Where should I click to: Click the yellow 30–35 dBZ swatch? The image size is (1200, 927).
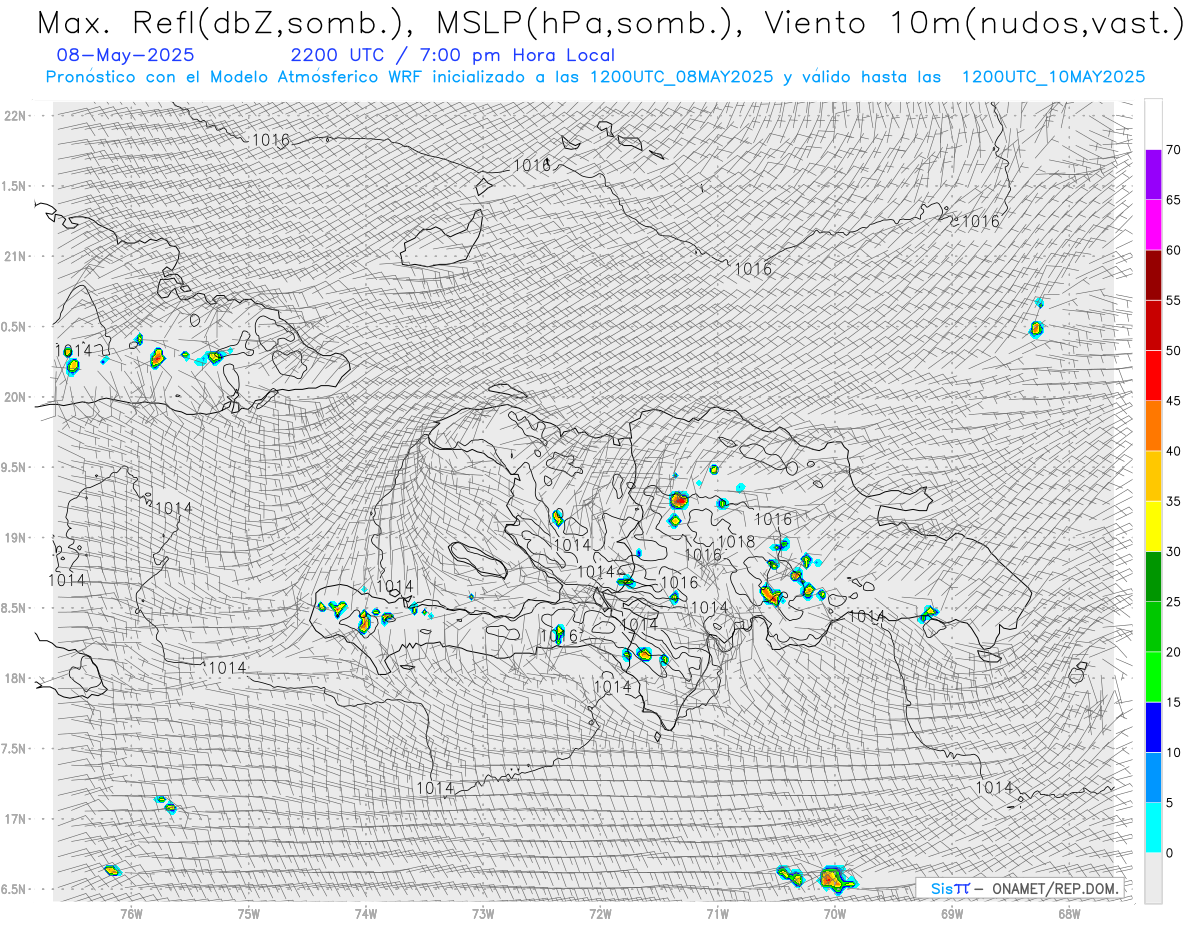point(1153,526)
